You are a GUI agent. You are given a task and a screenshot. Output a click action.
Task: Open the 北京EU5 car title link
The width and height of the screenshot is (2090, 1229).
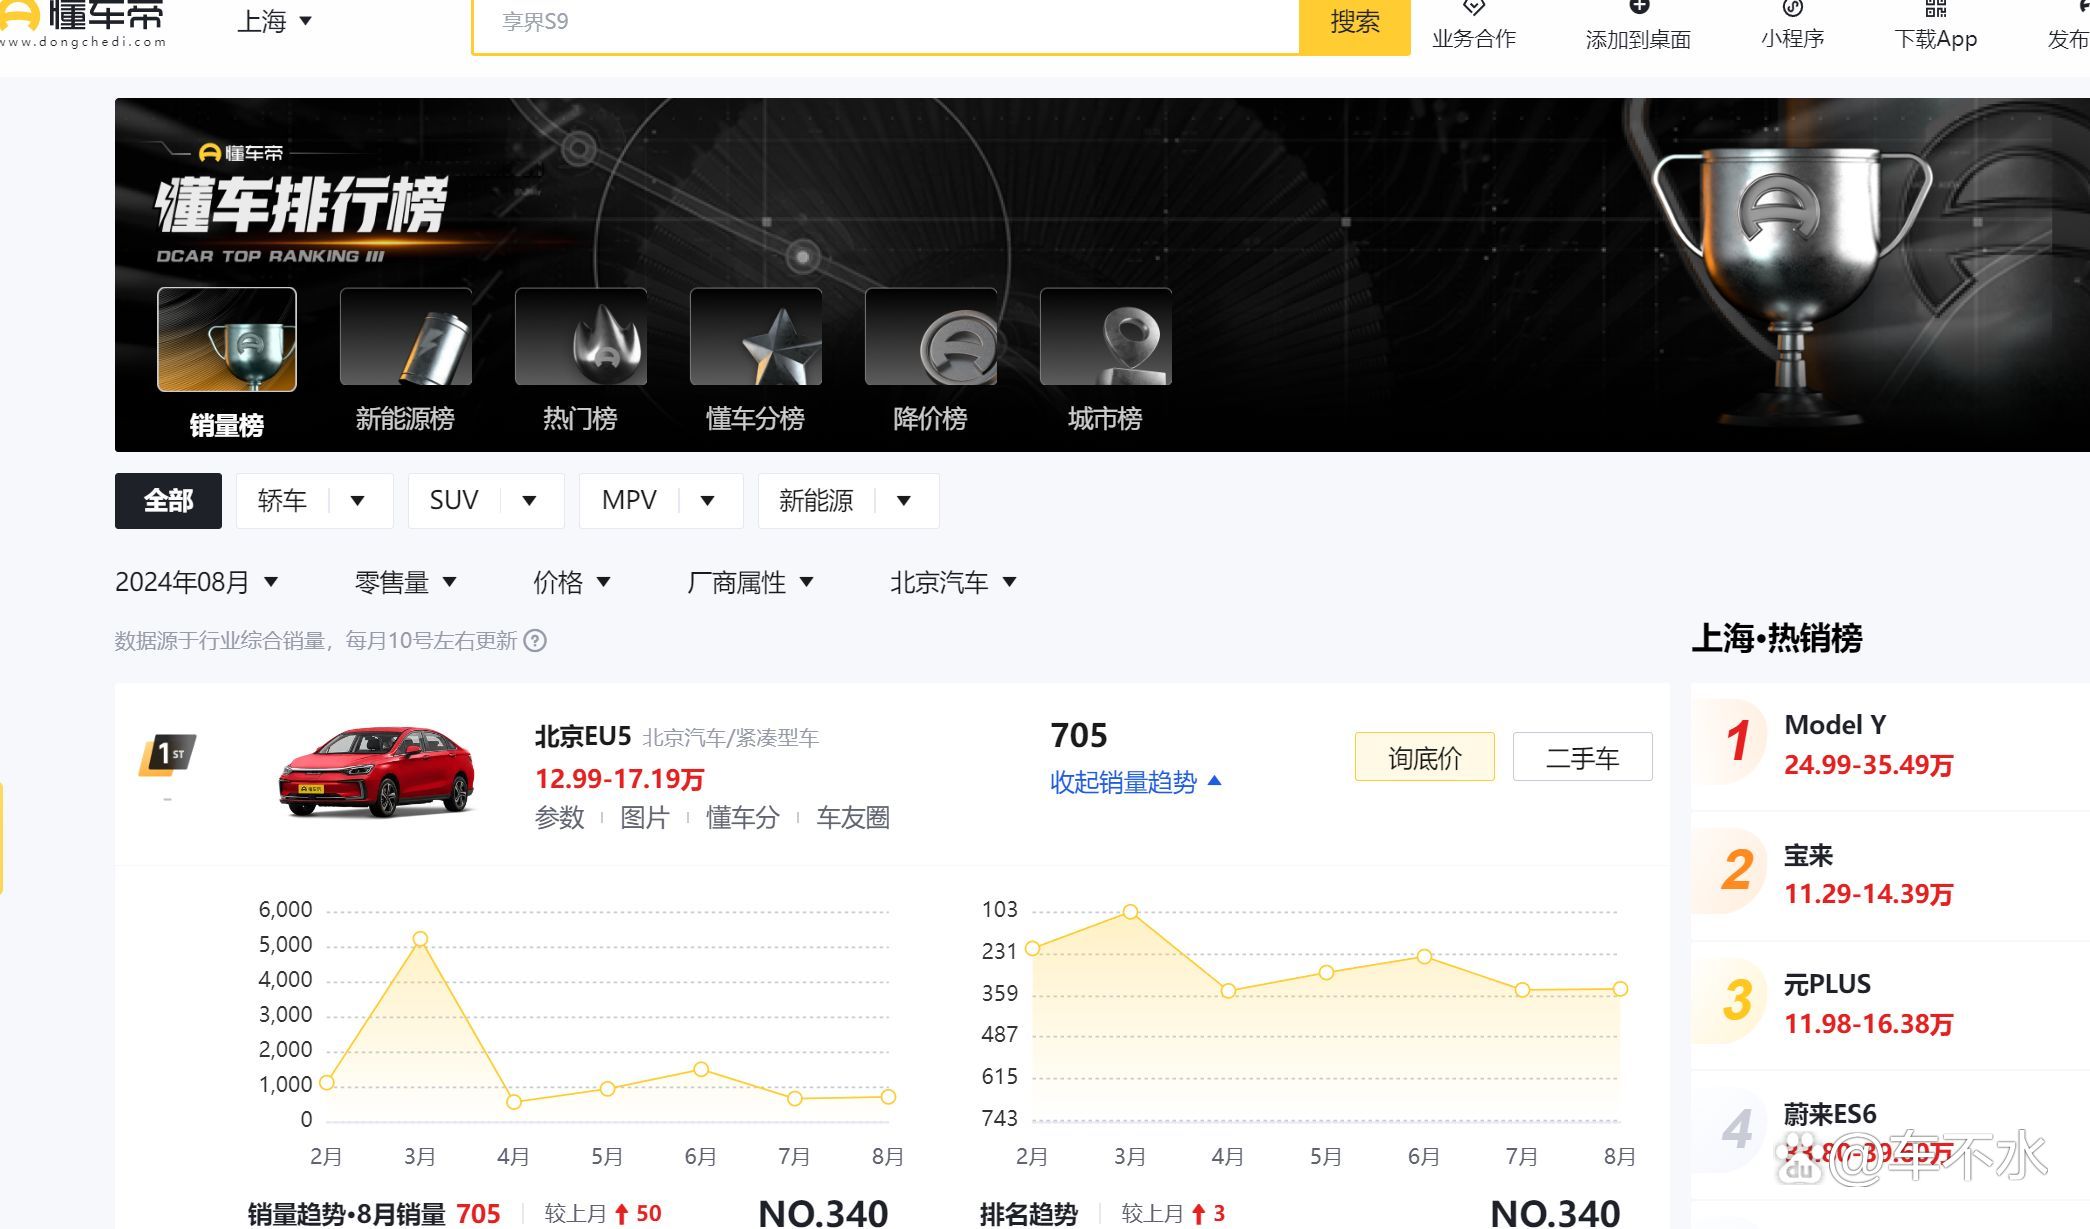click(583, 737)
